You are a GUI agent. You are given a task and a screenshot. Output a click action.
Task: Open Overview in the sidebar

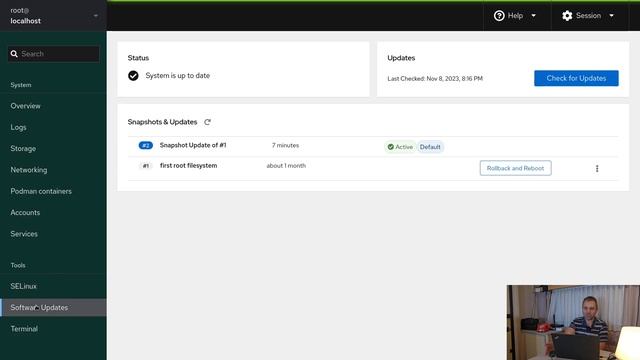point(53,106)
